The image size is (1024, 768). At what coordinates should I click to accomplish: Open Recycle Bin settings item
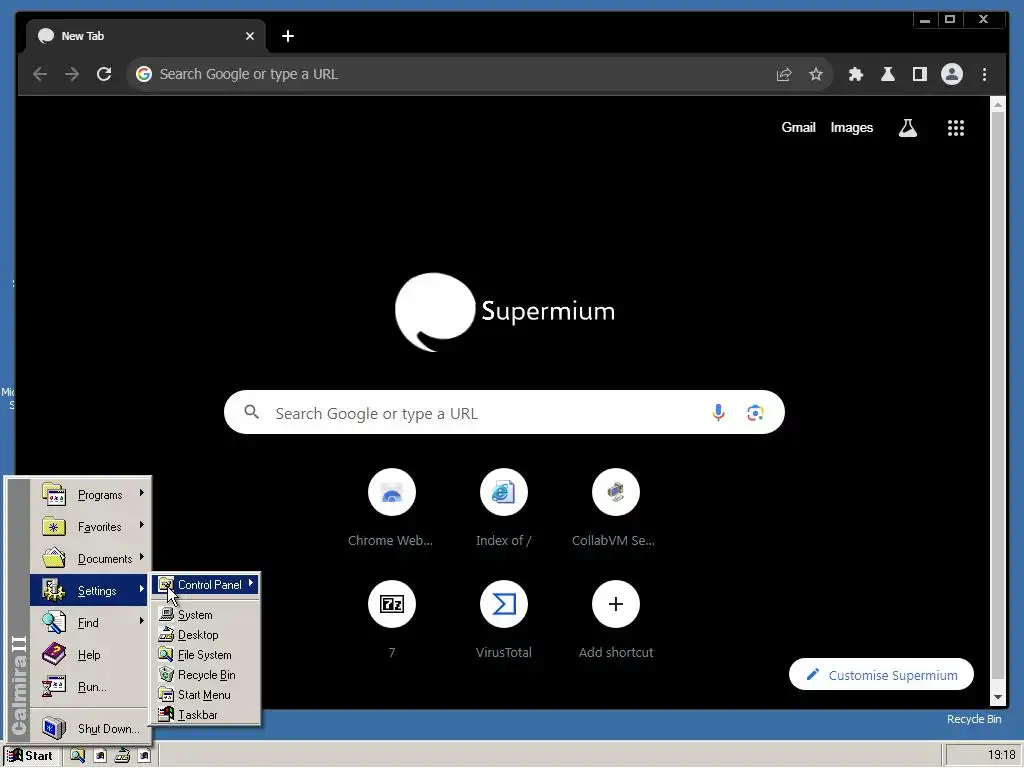click(206, 675)
